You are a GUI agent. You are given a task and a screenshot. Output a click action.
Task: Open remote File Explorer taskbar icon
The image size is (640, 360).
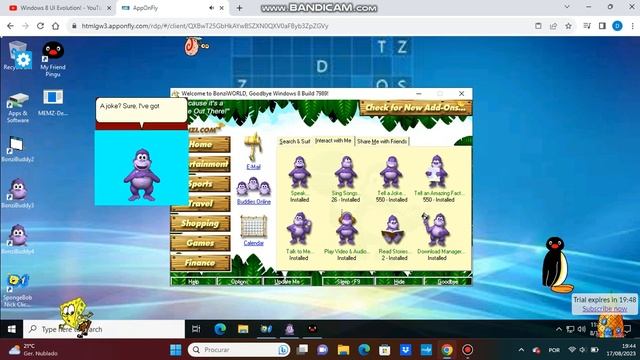point(243,329)
